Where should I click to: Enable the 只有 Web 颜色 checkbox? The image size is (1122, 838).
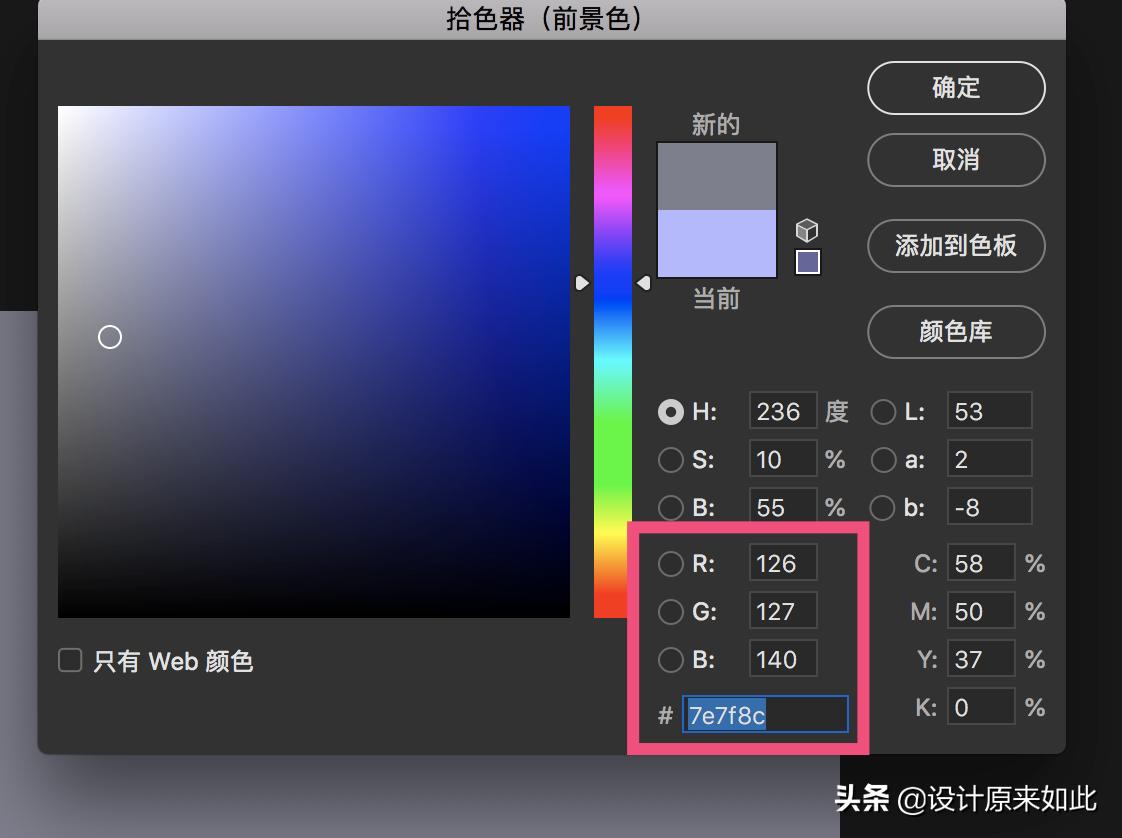pyautogui.click(x=69, y=661)
